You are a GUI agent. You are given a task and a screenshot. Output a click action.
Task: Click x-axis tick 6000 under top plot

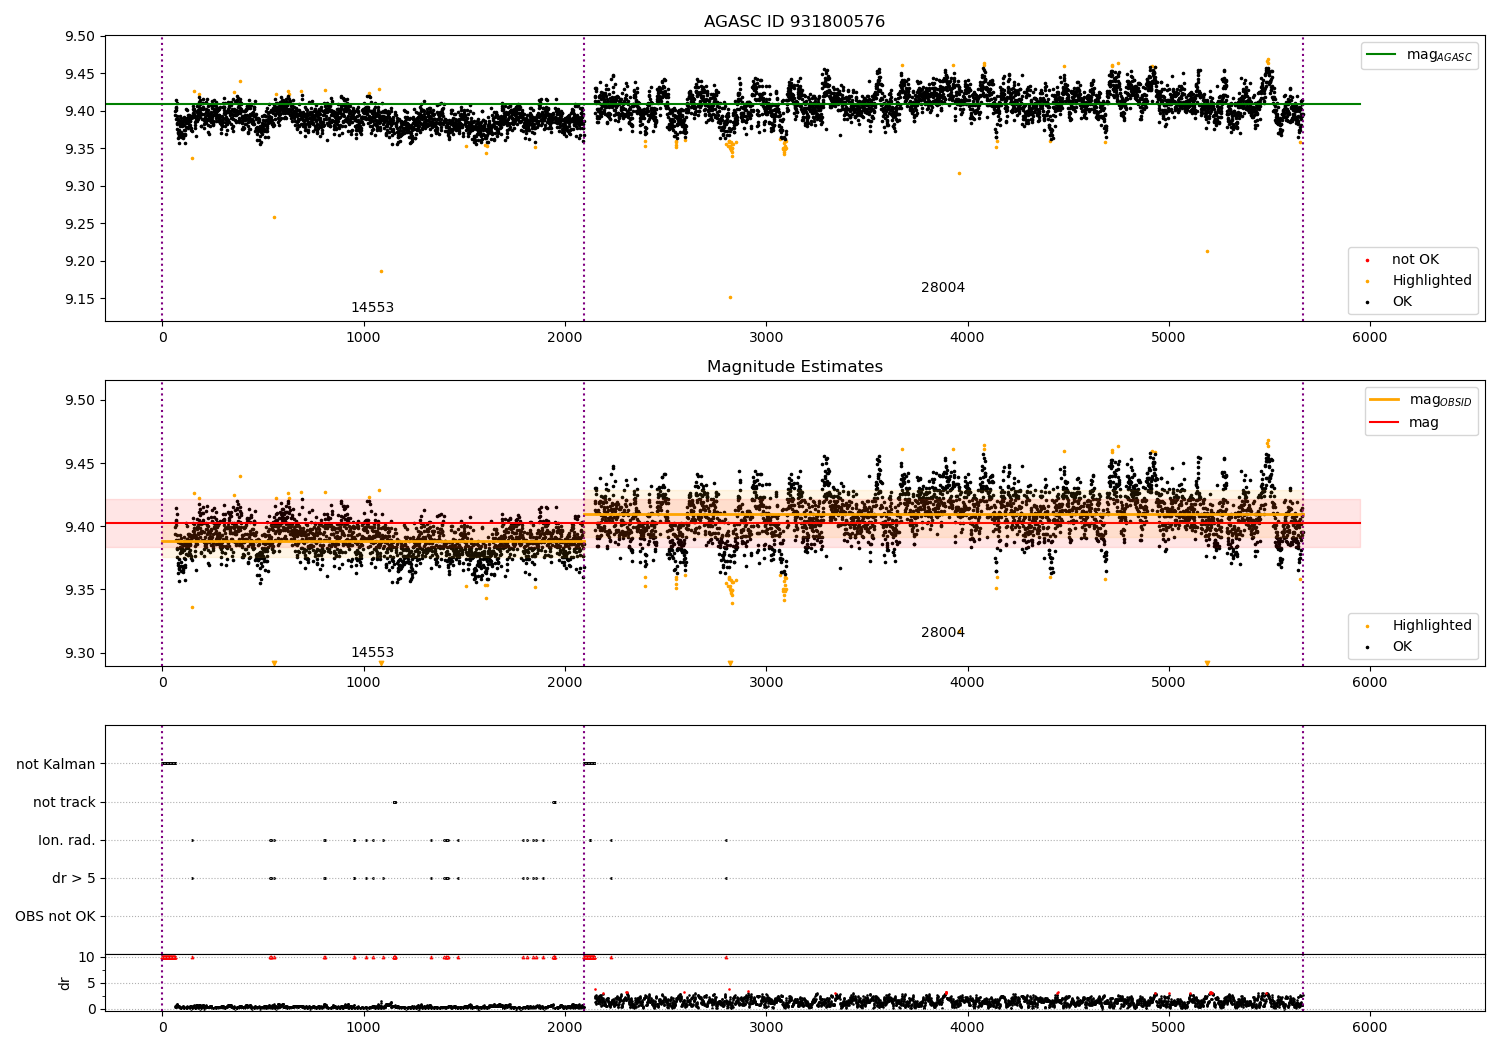[1370, 338]
